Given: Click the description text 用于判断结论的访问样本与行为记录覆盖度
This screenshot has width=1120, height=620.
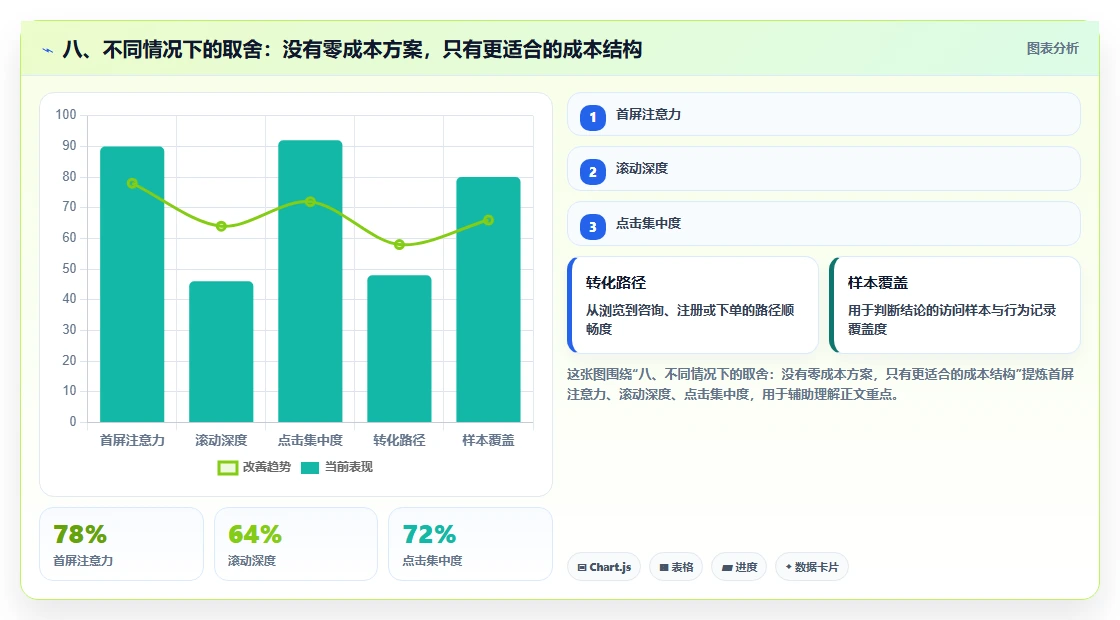Looking at the screenshot, I should (x=952, y=319).
